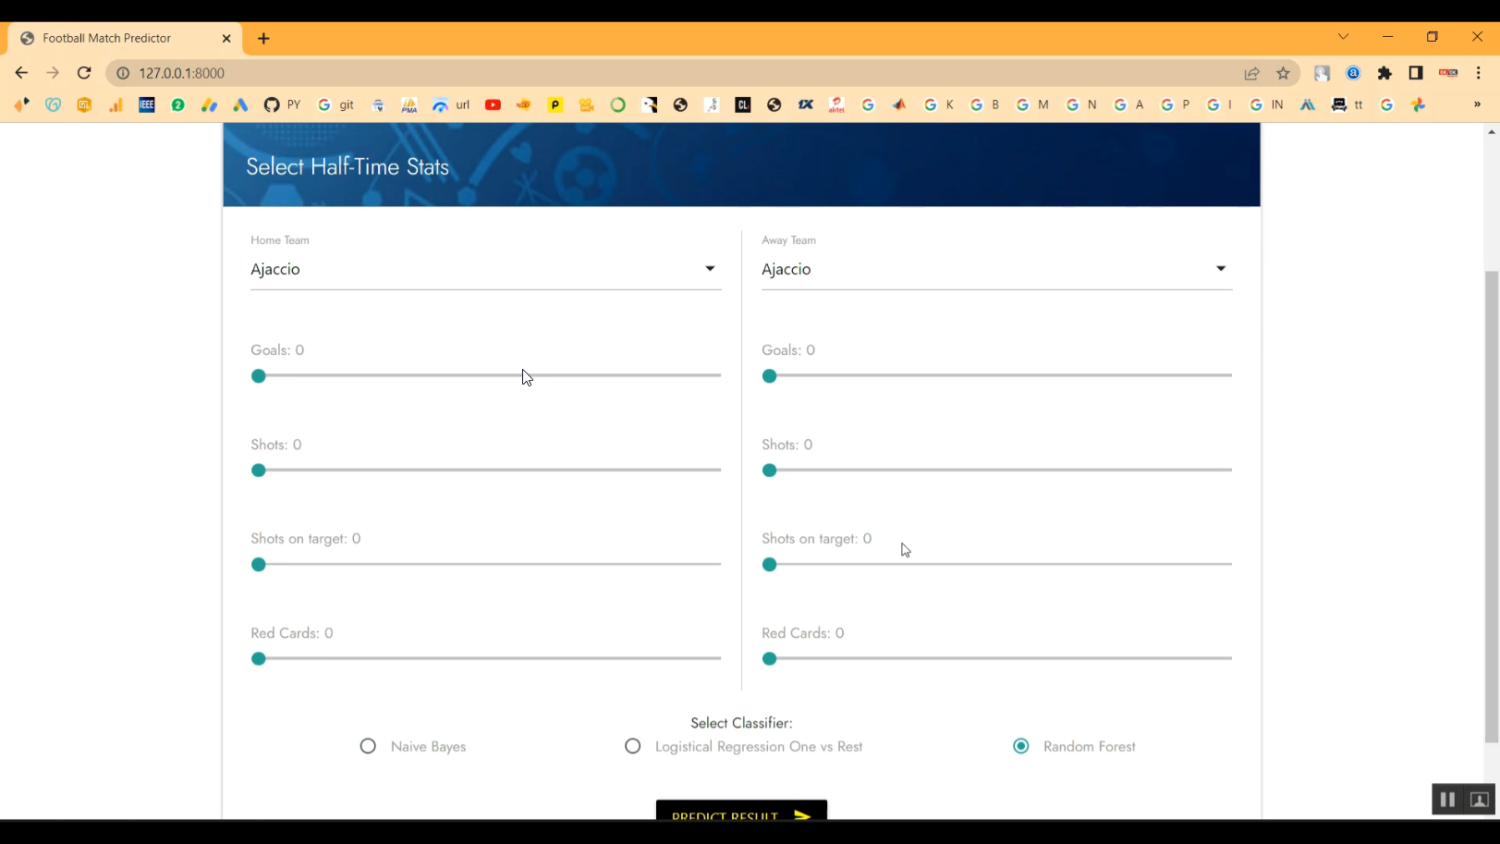This screenshot has height=844, width=1500.
Task: Click the Home Team Red Cards slider
Action: pos(486,659)
